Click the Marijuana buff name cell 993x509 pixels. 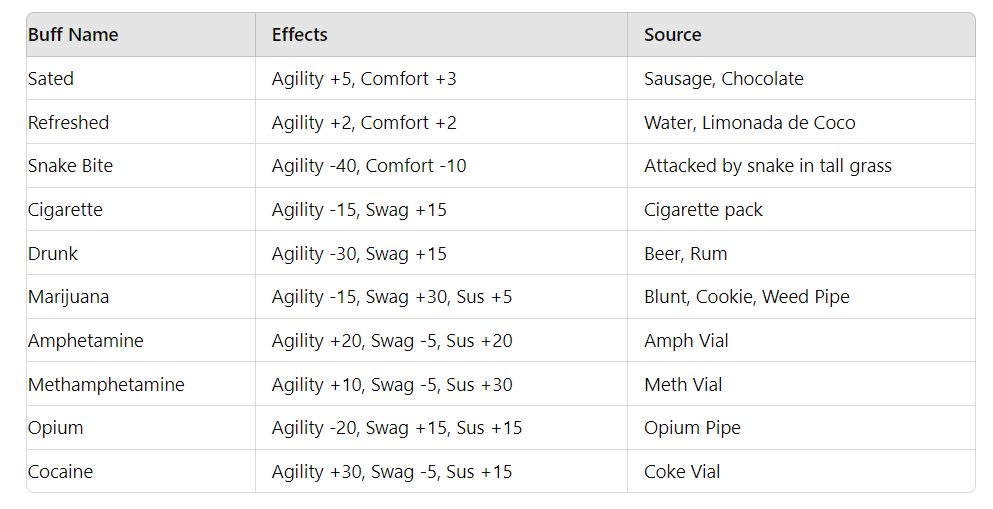[68, 297]
